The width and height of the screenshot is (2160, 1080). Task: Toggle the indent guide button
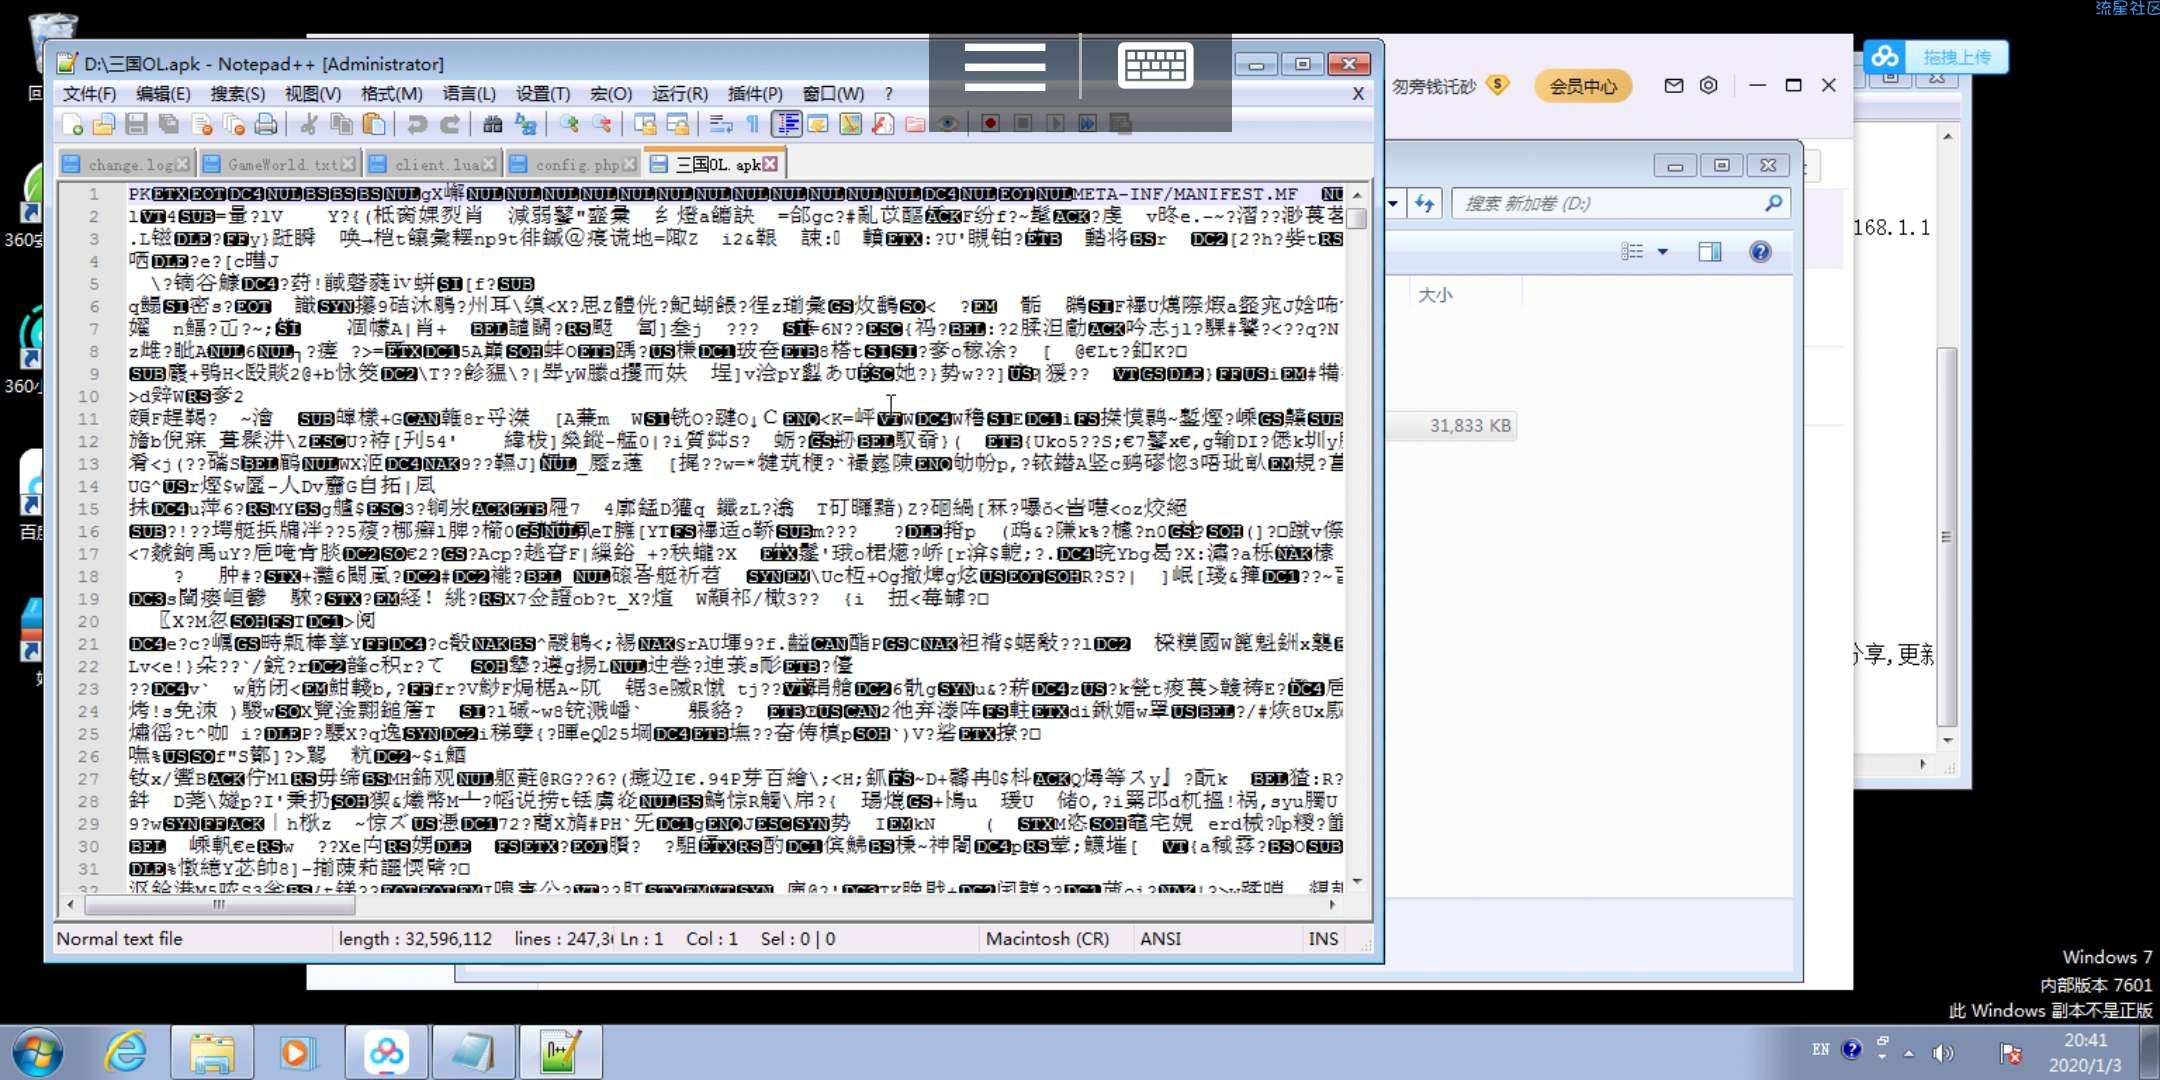[x=787, y=124]
